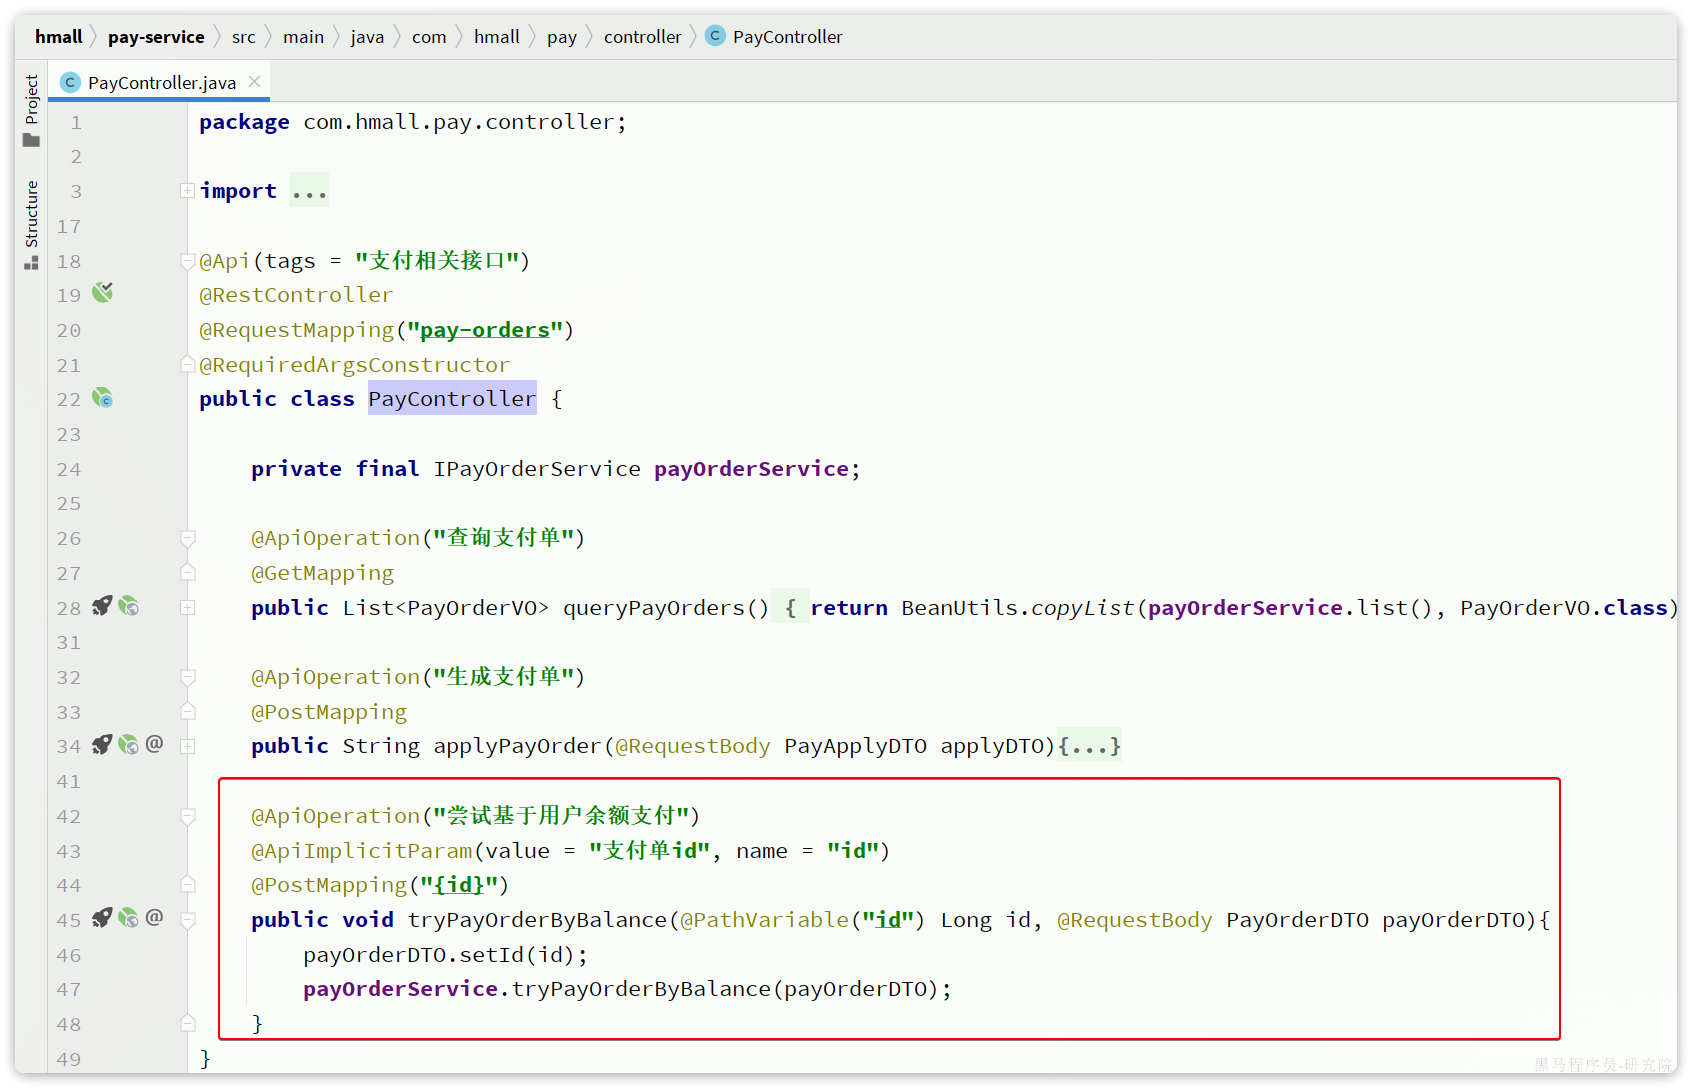
Task: Click the Spring checkmark gutter icon on line 19
Action: coord(103,293)
